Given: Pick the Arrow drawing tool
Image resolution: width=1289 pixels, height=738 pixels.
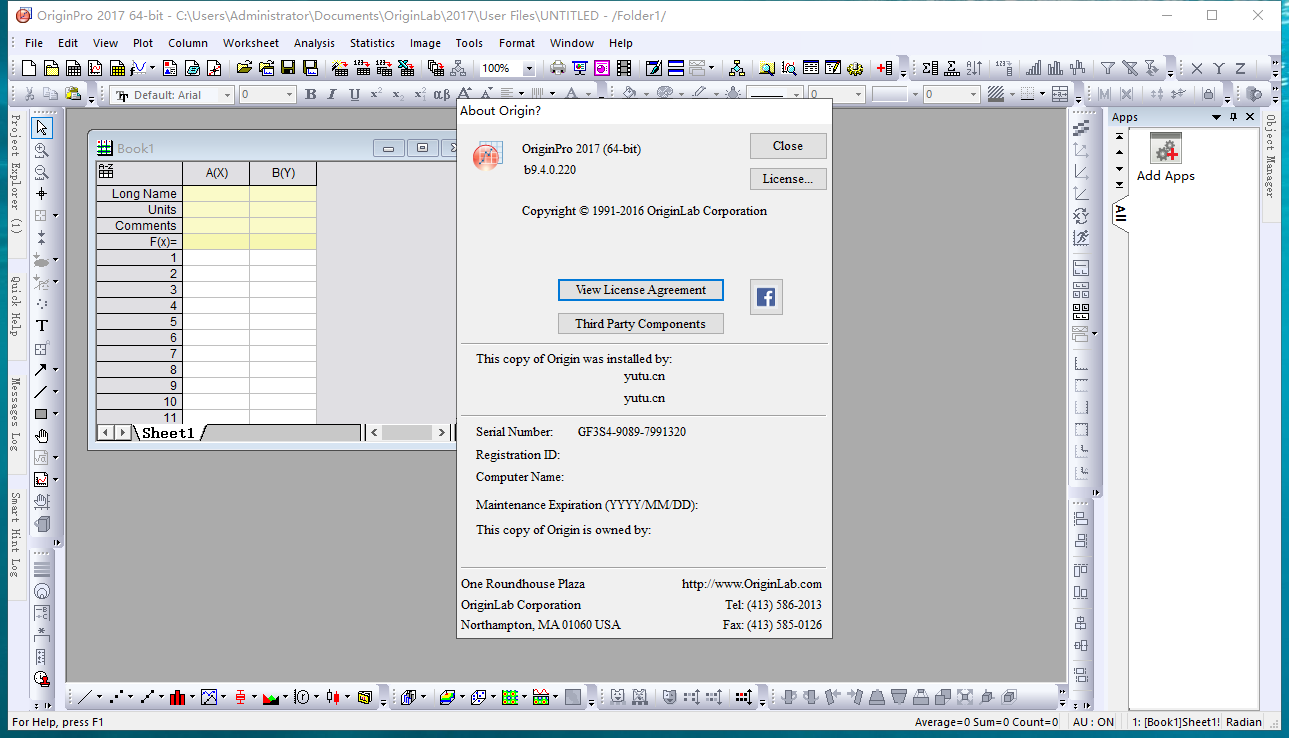Looking at the screenshot, I should pyautogui.click(x=41, y=370).
